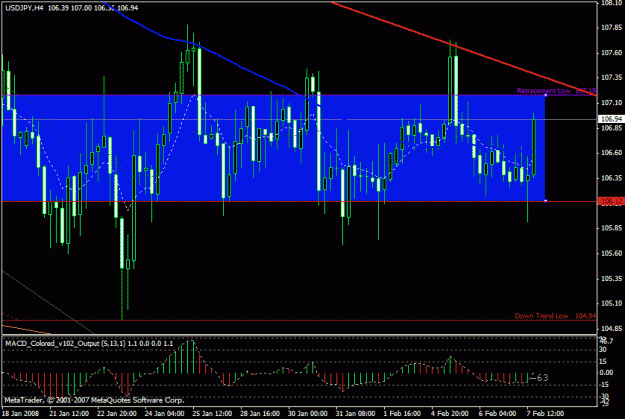Click the 105.85 price axis label

tap(611, 228)
